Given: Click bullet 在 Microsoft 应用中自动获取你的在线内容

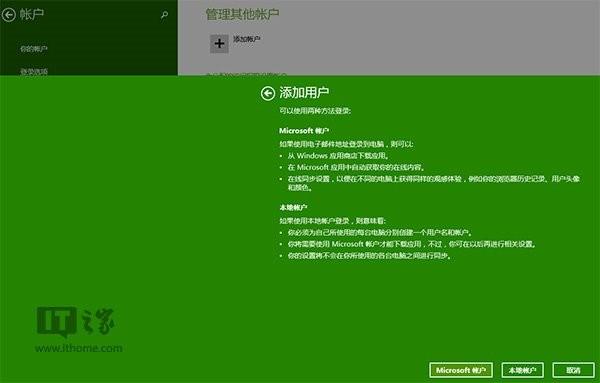Looking at the screenshot, I should pyautogui.click(x=356, y=167).
